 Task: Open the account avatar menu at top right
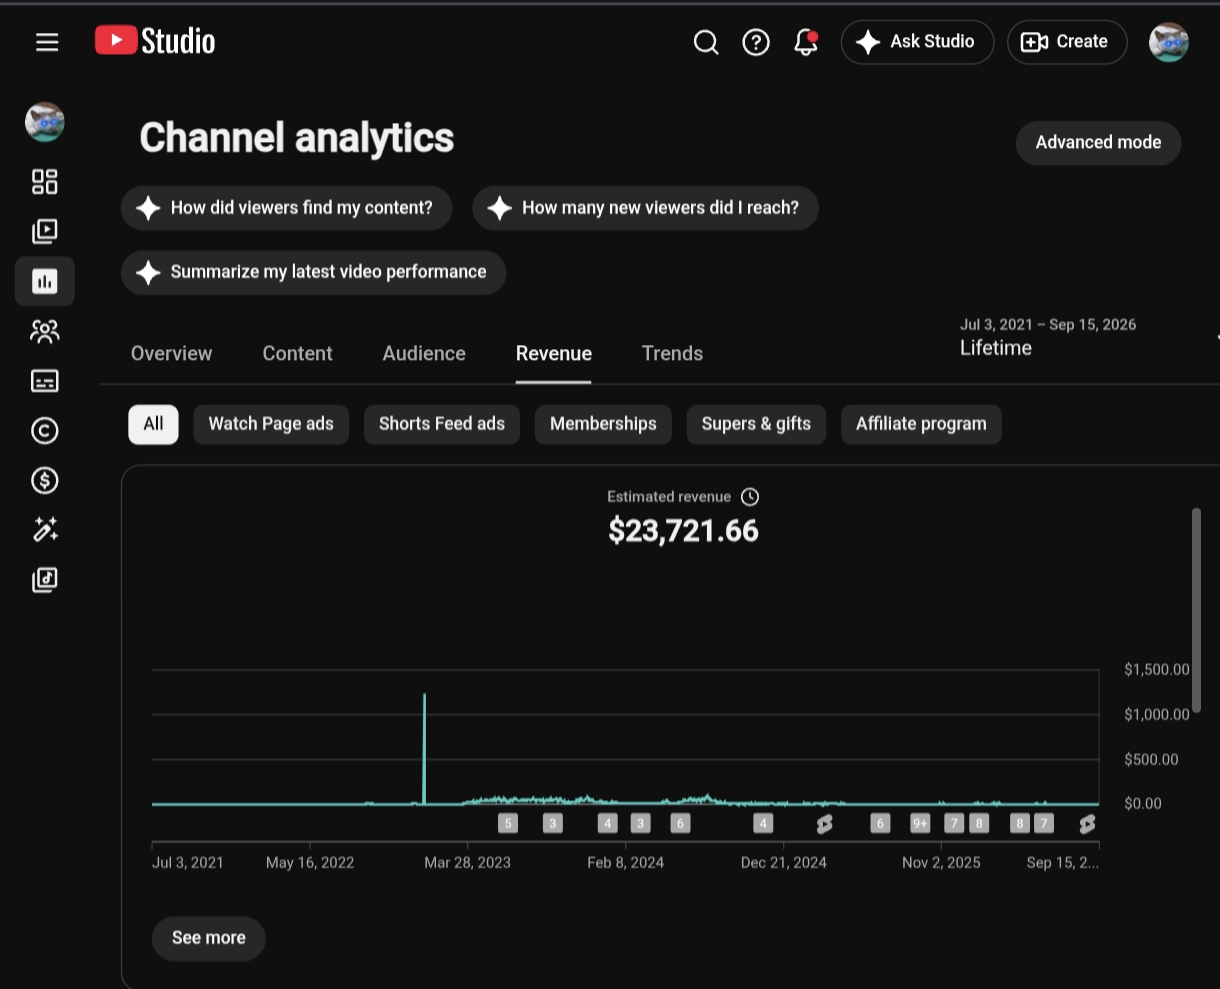click(1169, 42)
